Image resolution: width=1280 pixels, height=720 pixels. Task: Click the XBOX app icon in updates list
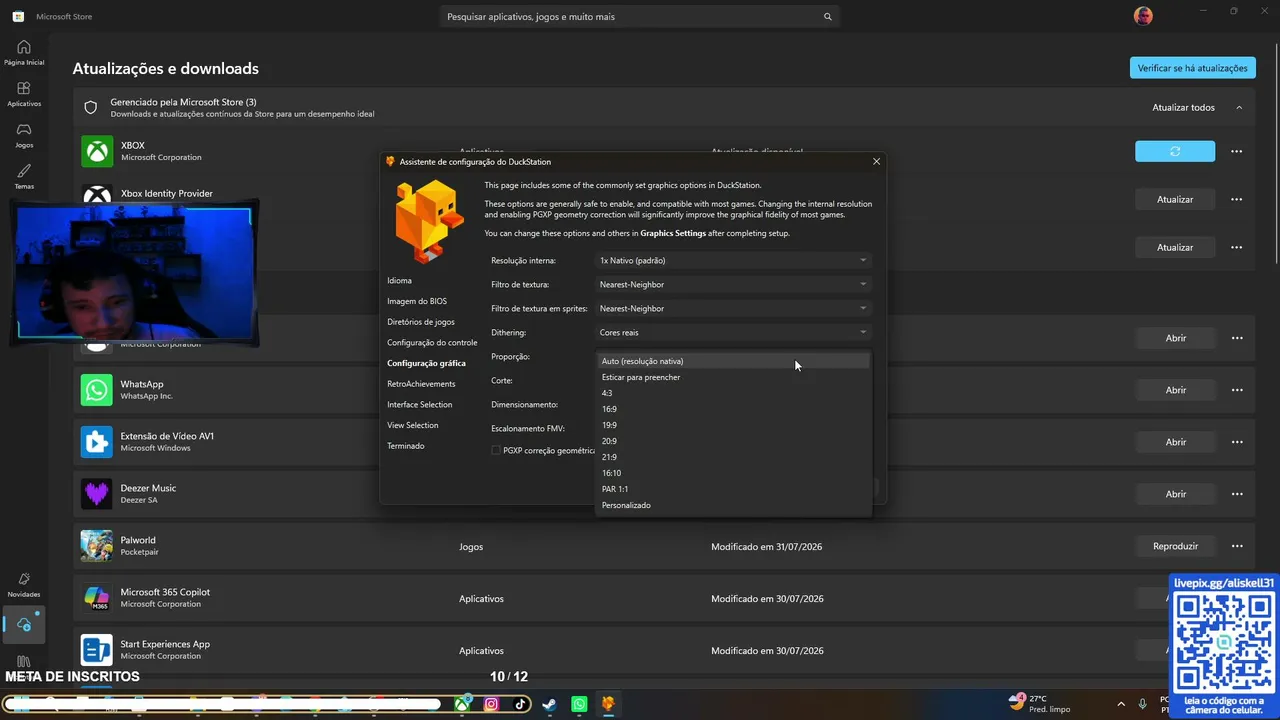[x=97, y=151]
